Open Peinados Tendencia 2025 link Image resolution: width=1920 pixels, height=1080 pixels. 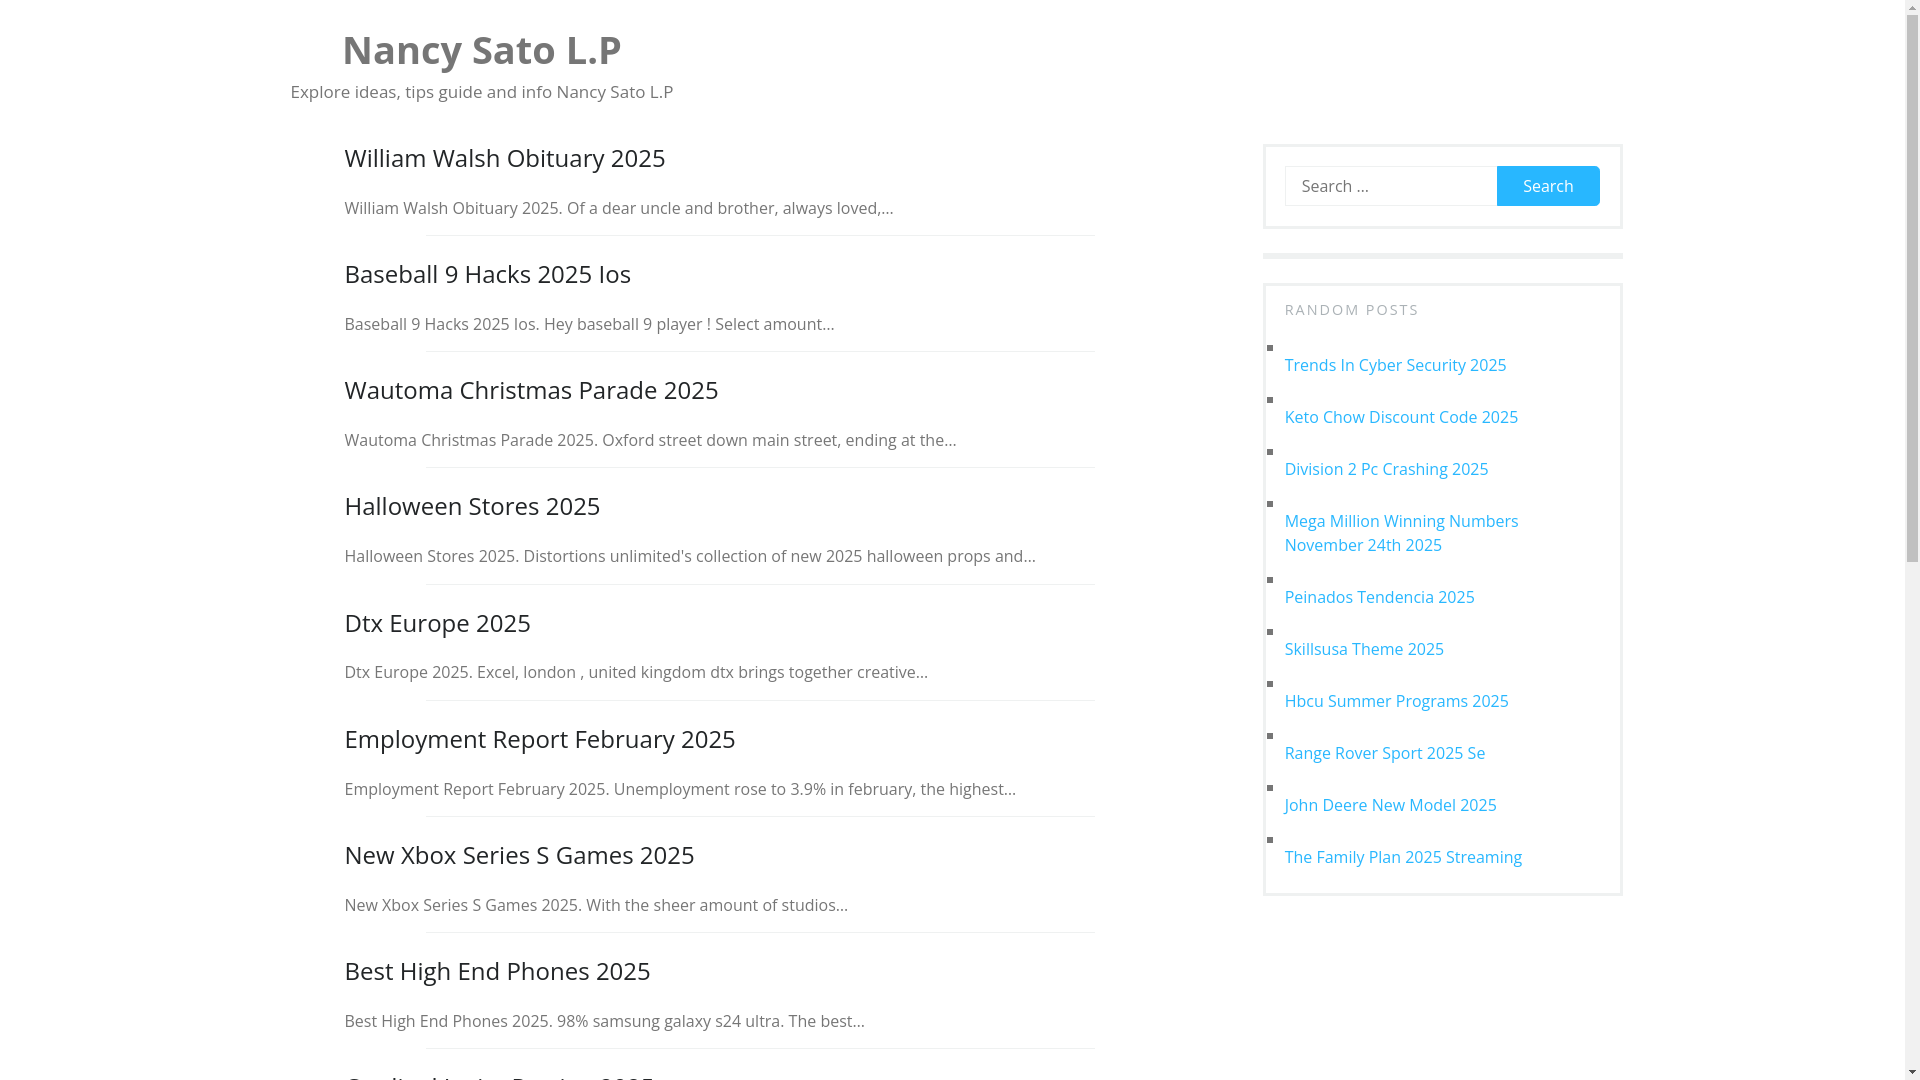tap(1379, 597)
